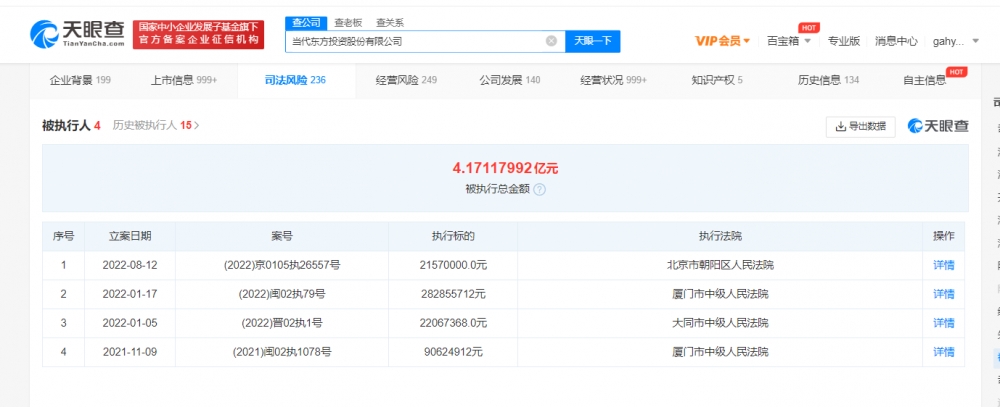
Task: Open the 知识产权 5 tab
Action: point(717,80)
